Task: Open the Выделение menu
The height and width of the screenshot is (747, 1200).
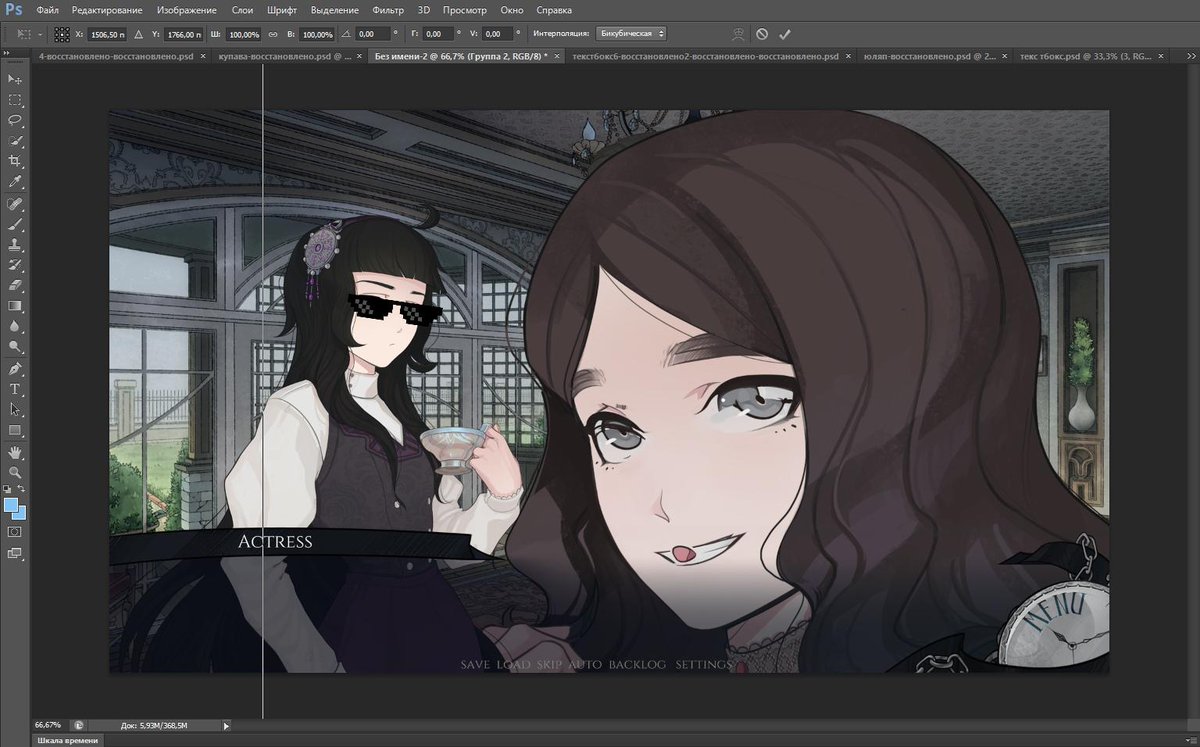Action: tap(335, 10)
